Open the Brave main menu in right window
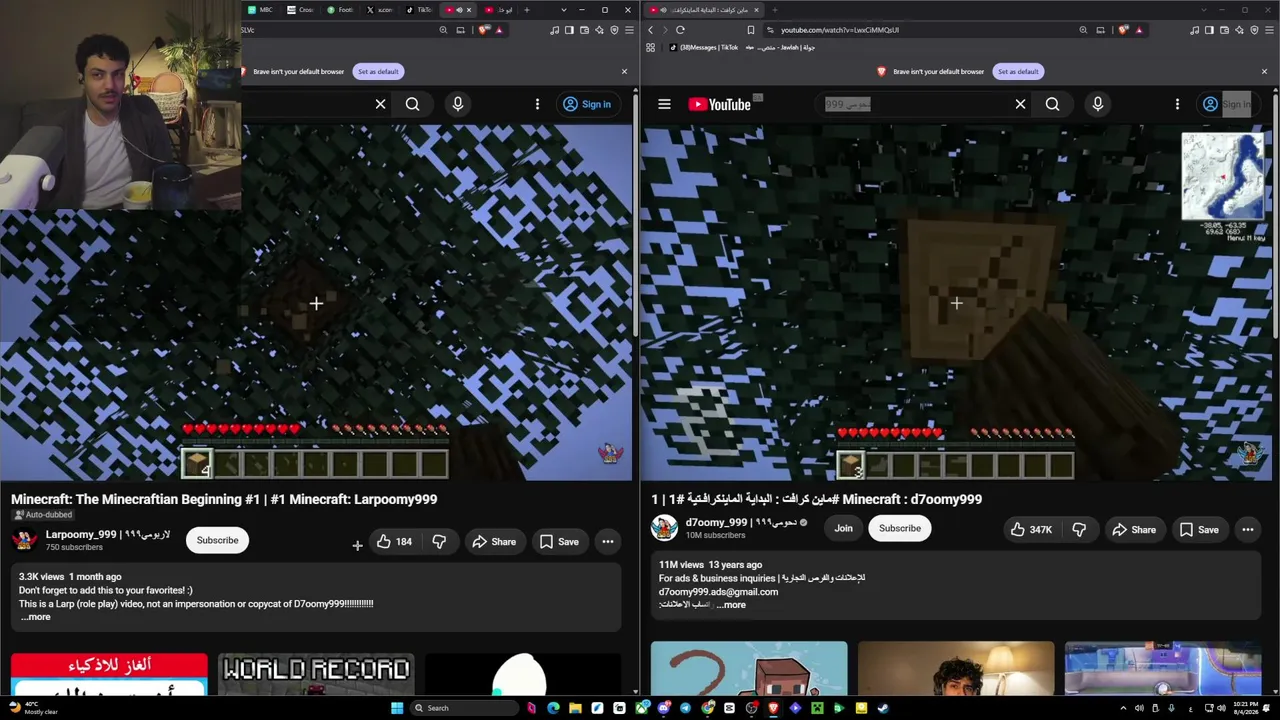The width and height of the screenshot is (1280, 720). pyautogui.click(x=1270, y=30)
